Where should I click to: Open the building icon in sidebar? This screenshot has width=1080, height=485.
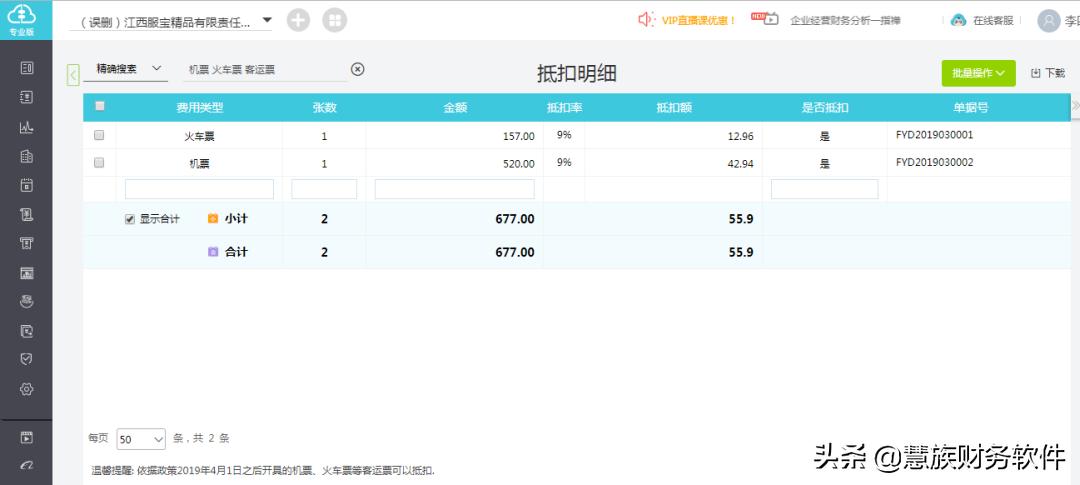pos(26,156)
